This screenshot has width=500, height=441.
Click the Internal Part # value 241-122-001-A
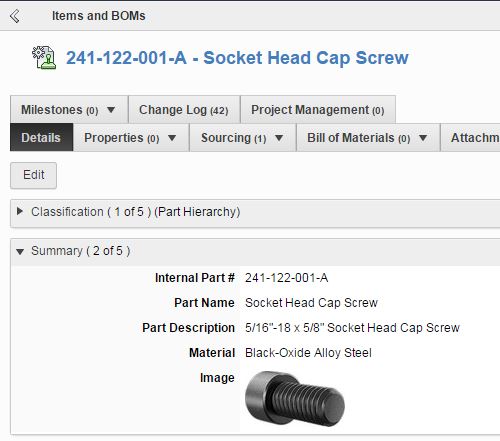pyautogui.click(x=287, y=278)
